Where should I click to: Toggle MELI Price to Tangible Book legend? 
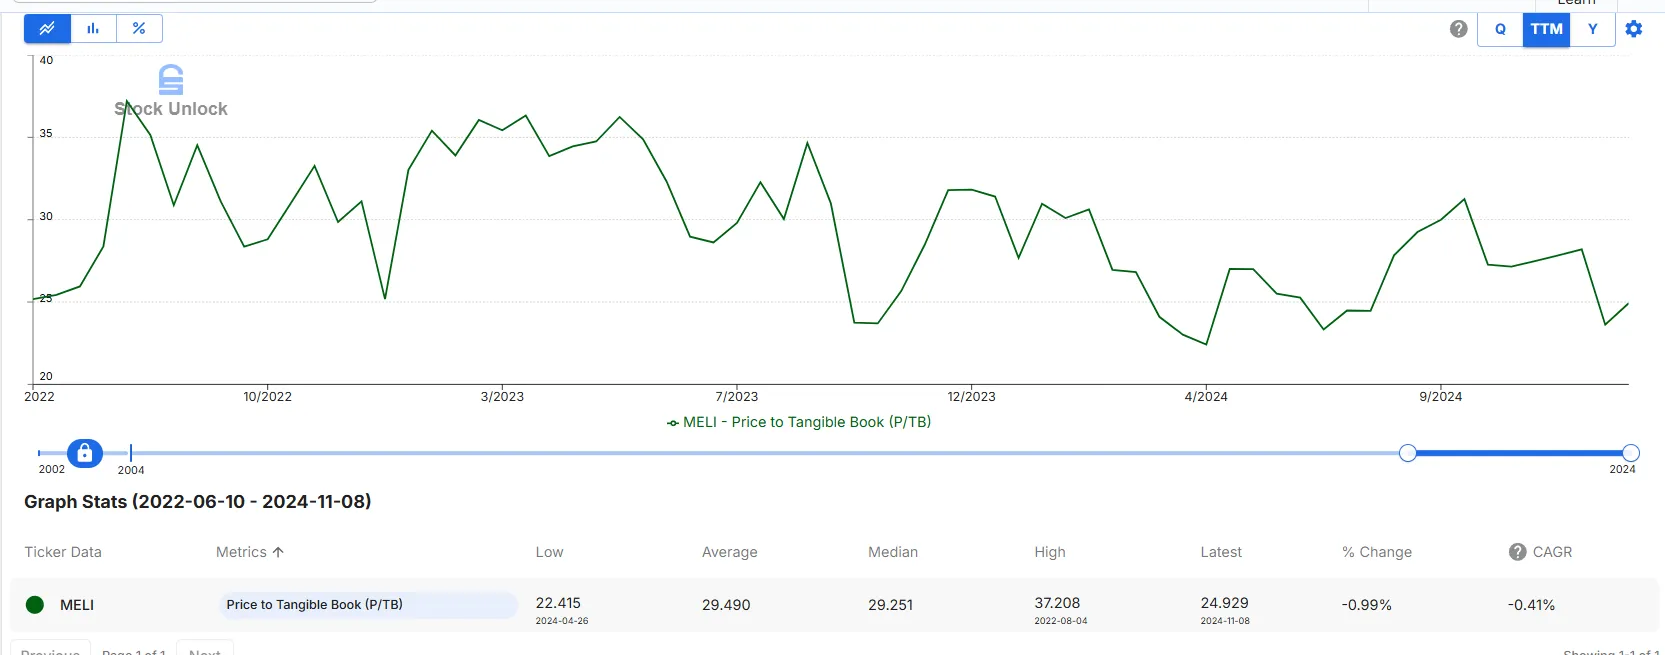(x=799, y=422)
